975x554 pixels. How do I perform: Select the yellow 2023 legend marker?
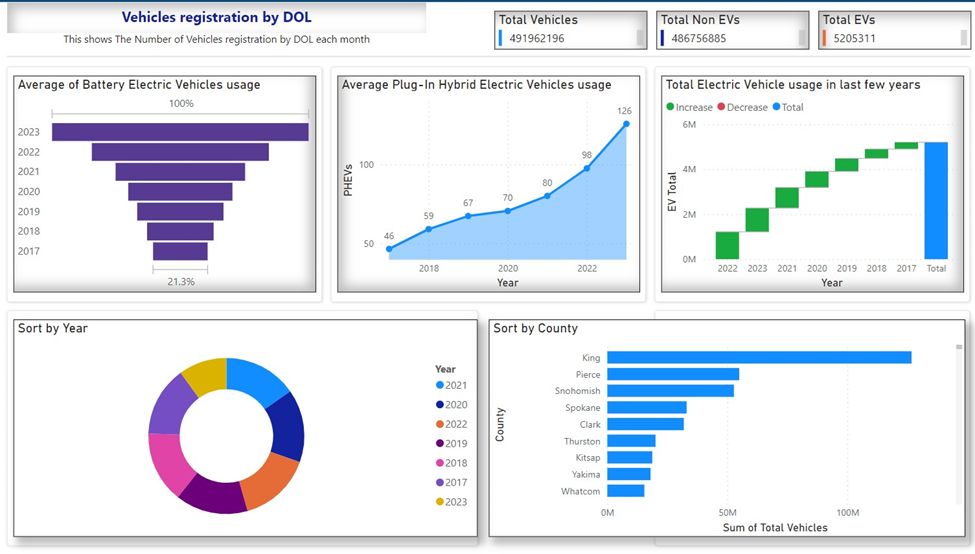pyautogui.click(x=440, y=502)
